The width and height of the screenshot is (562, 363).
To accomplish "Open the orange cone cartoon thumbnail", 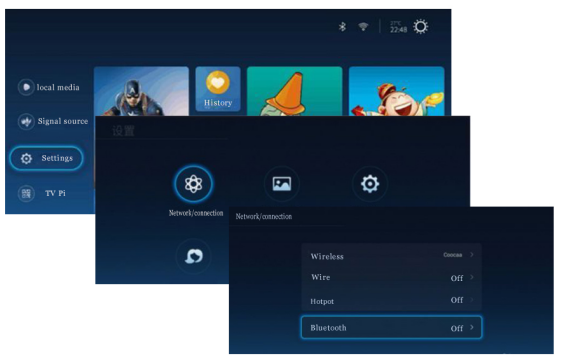I will coord(295,91).
